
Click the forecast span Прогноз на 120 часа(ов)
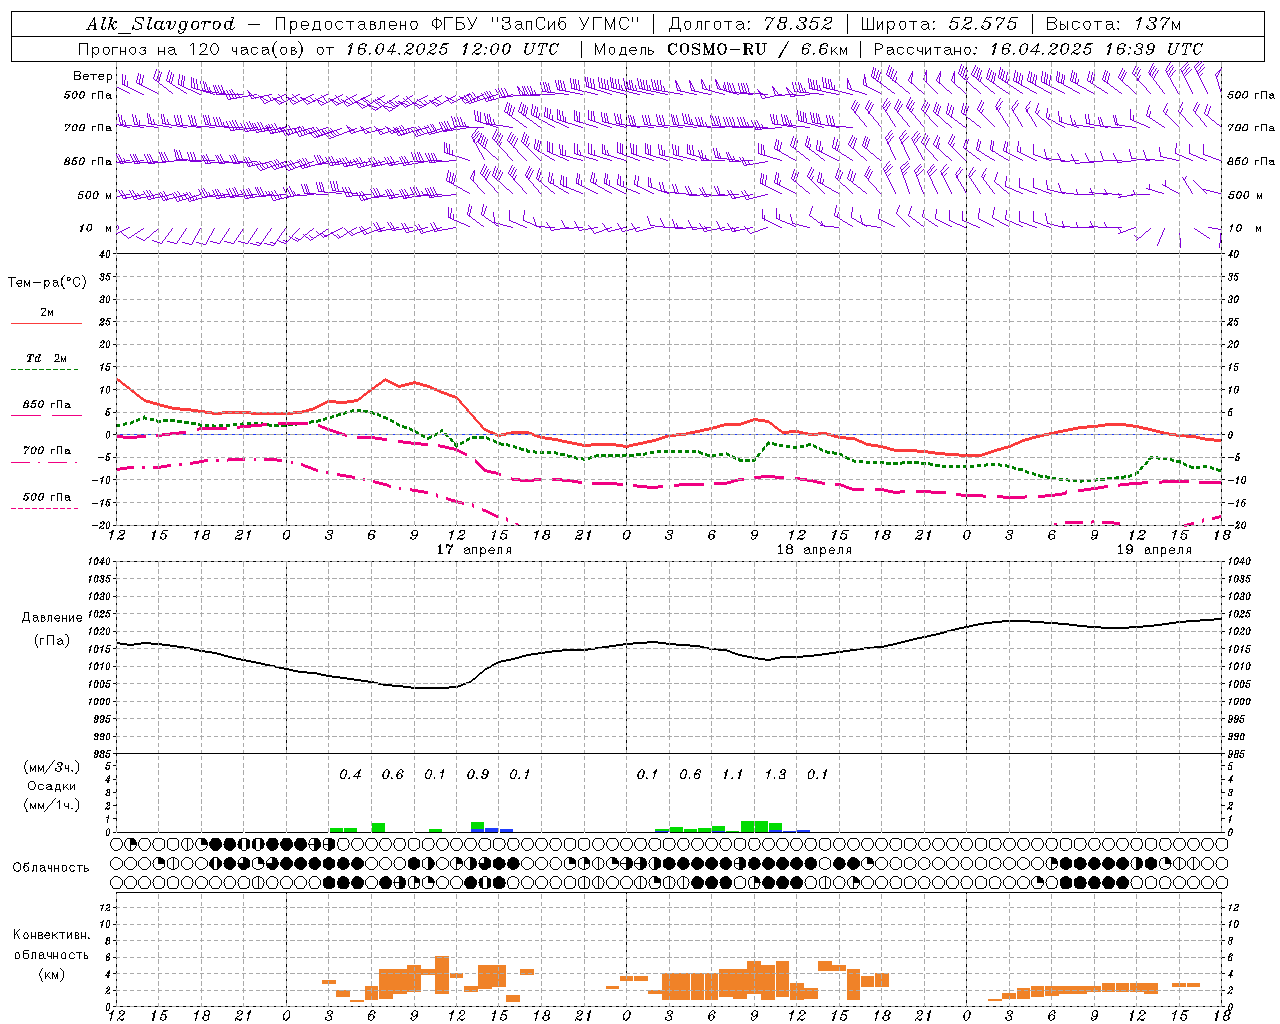pos(193,49)
